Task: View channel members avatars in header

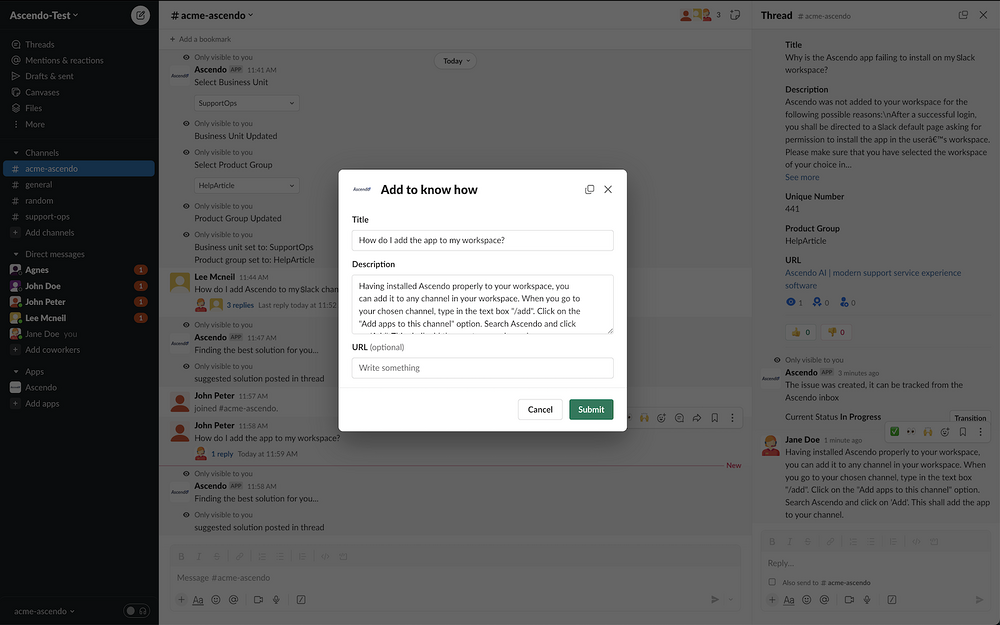Action: [x=701, y=15]
